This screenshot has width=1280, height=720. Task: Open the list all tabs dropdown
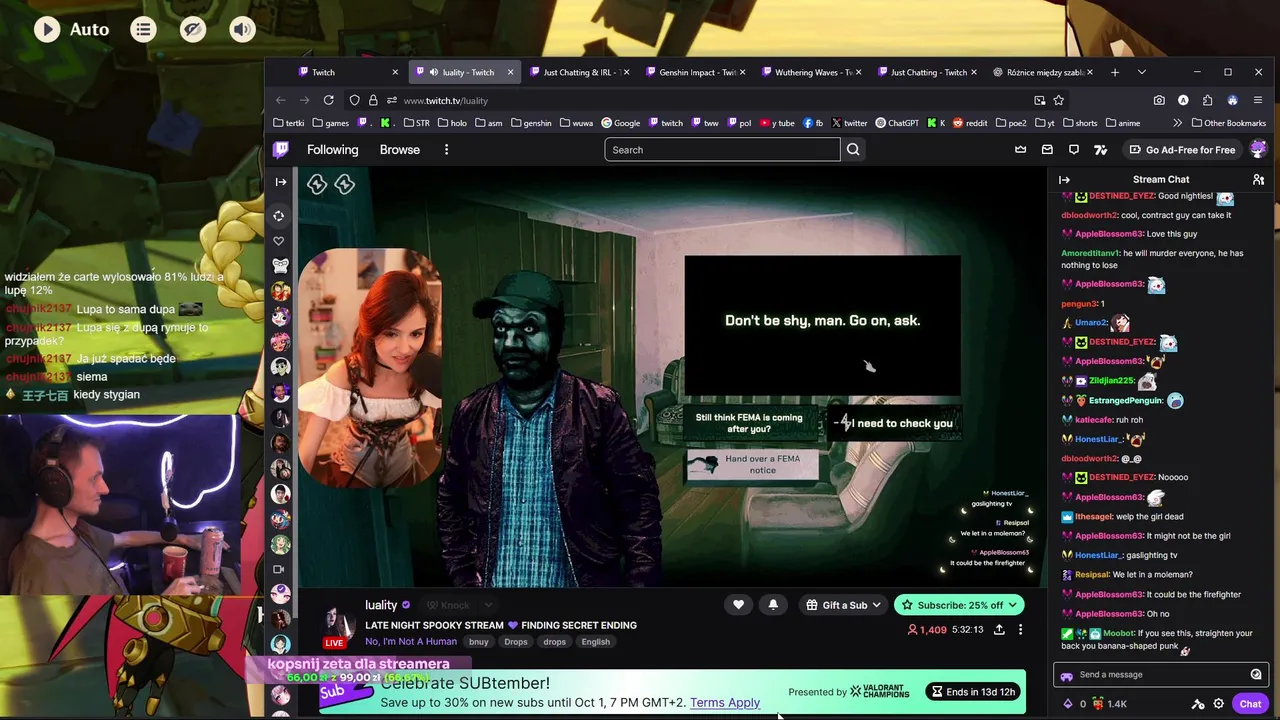1142,72
